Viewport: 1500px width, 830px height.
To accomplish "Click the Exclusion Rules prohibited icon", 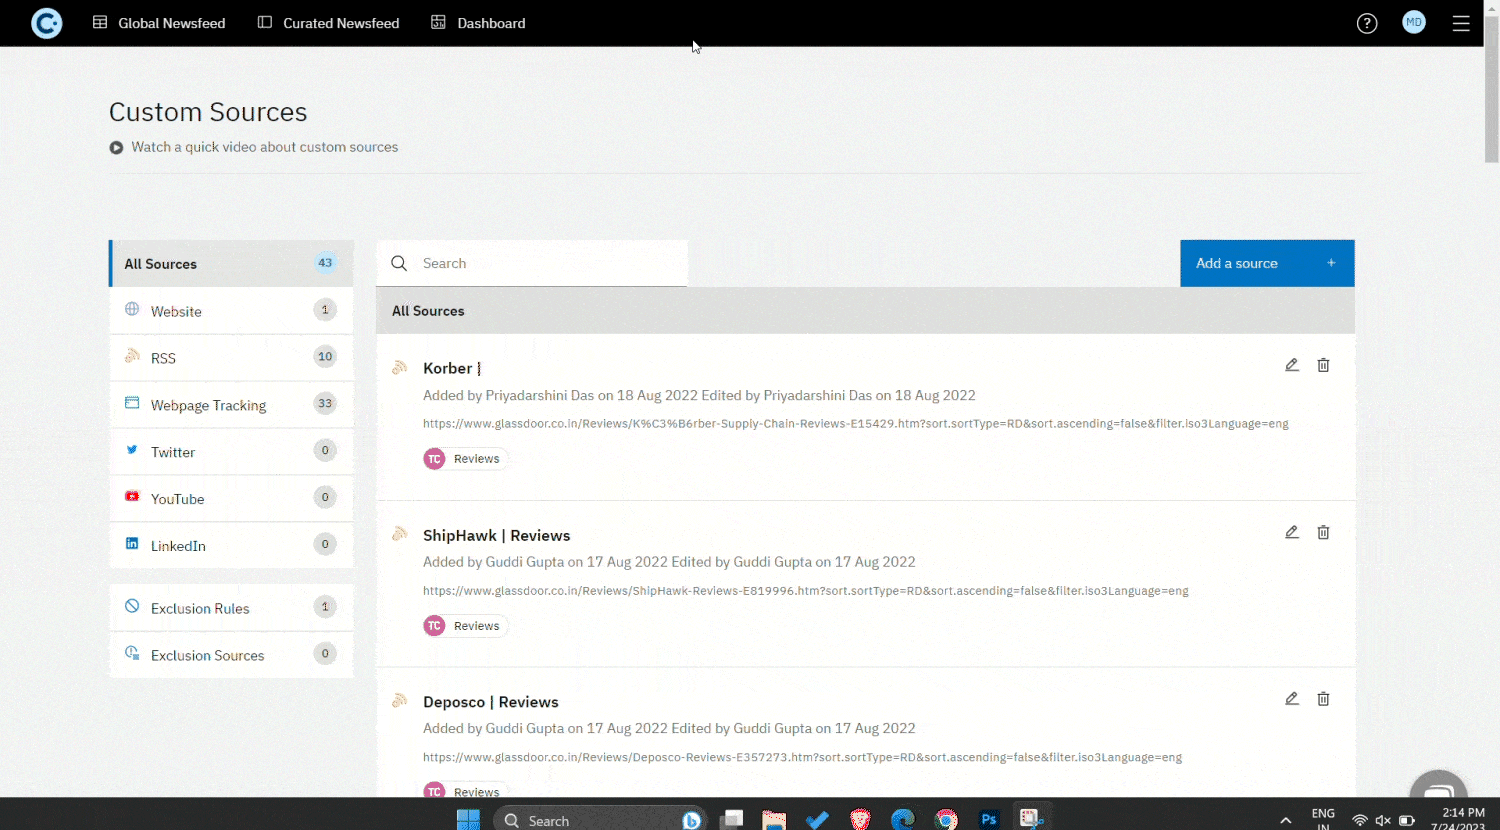I will click(132, 606).
